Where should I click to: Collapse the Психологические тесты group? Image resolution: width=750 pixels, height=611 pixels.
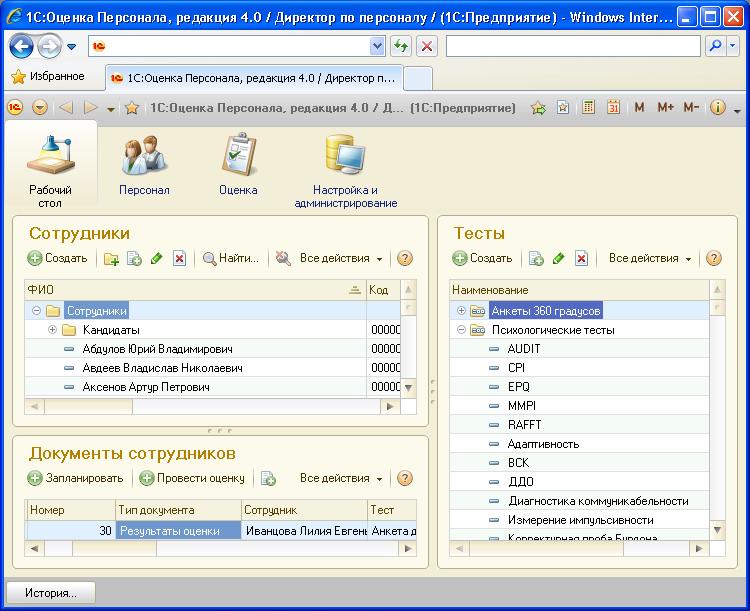(x=461, y=330)
